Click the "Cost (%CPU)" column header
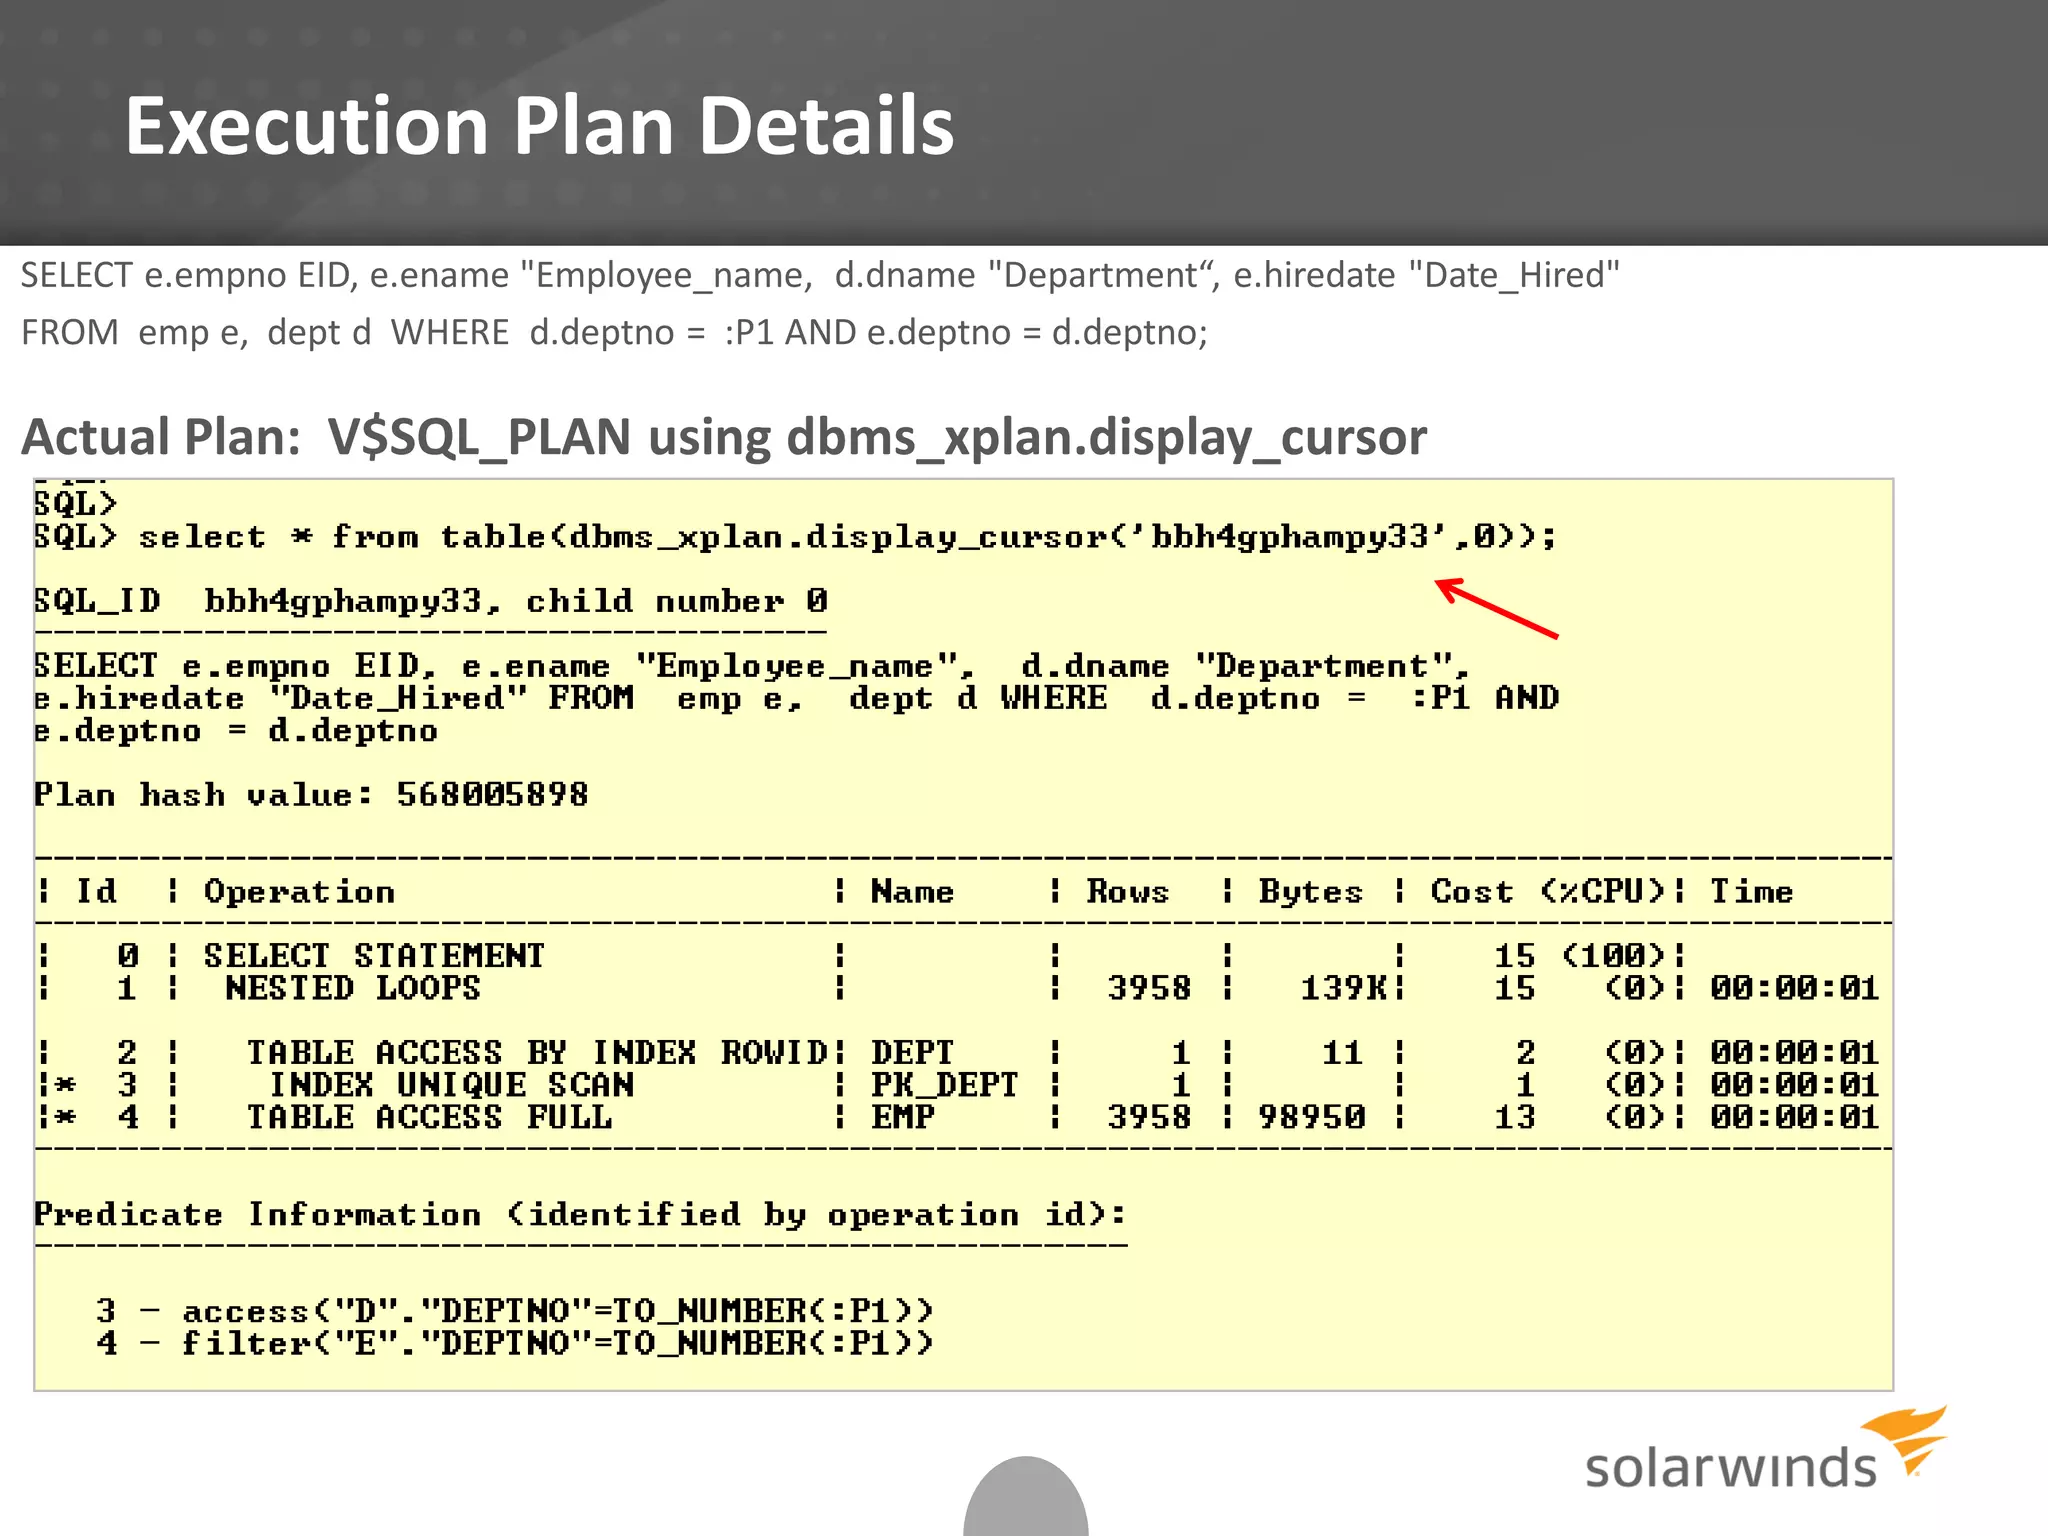 (1548, 891)
